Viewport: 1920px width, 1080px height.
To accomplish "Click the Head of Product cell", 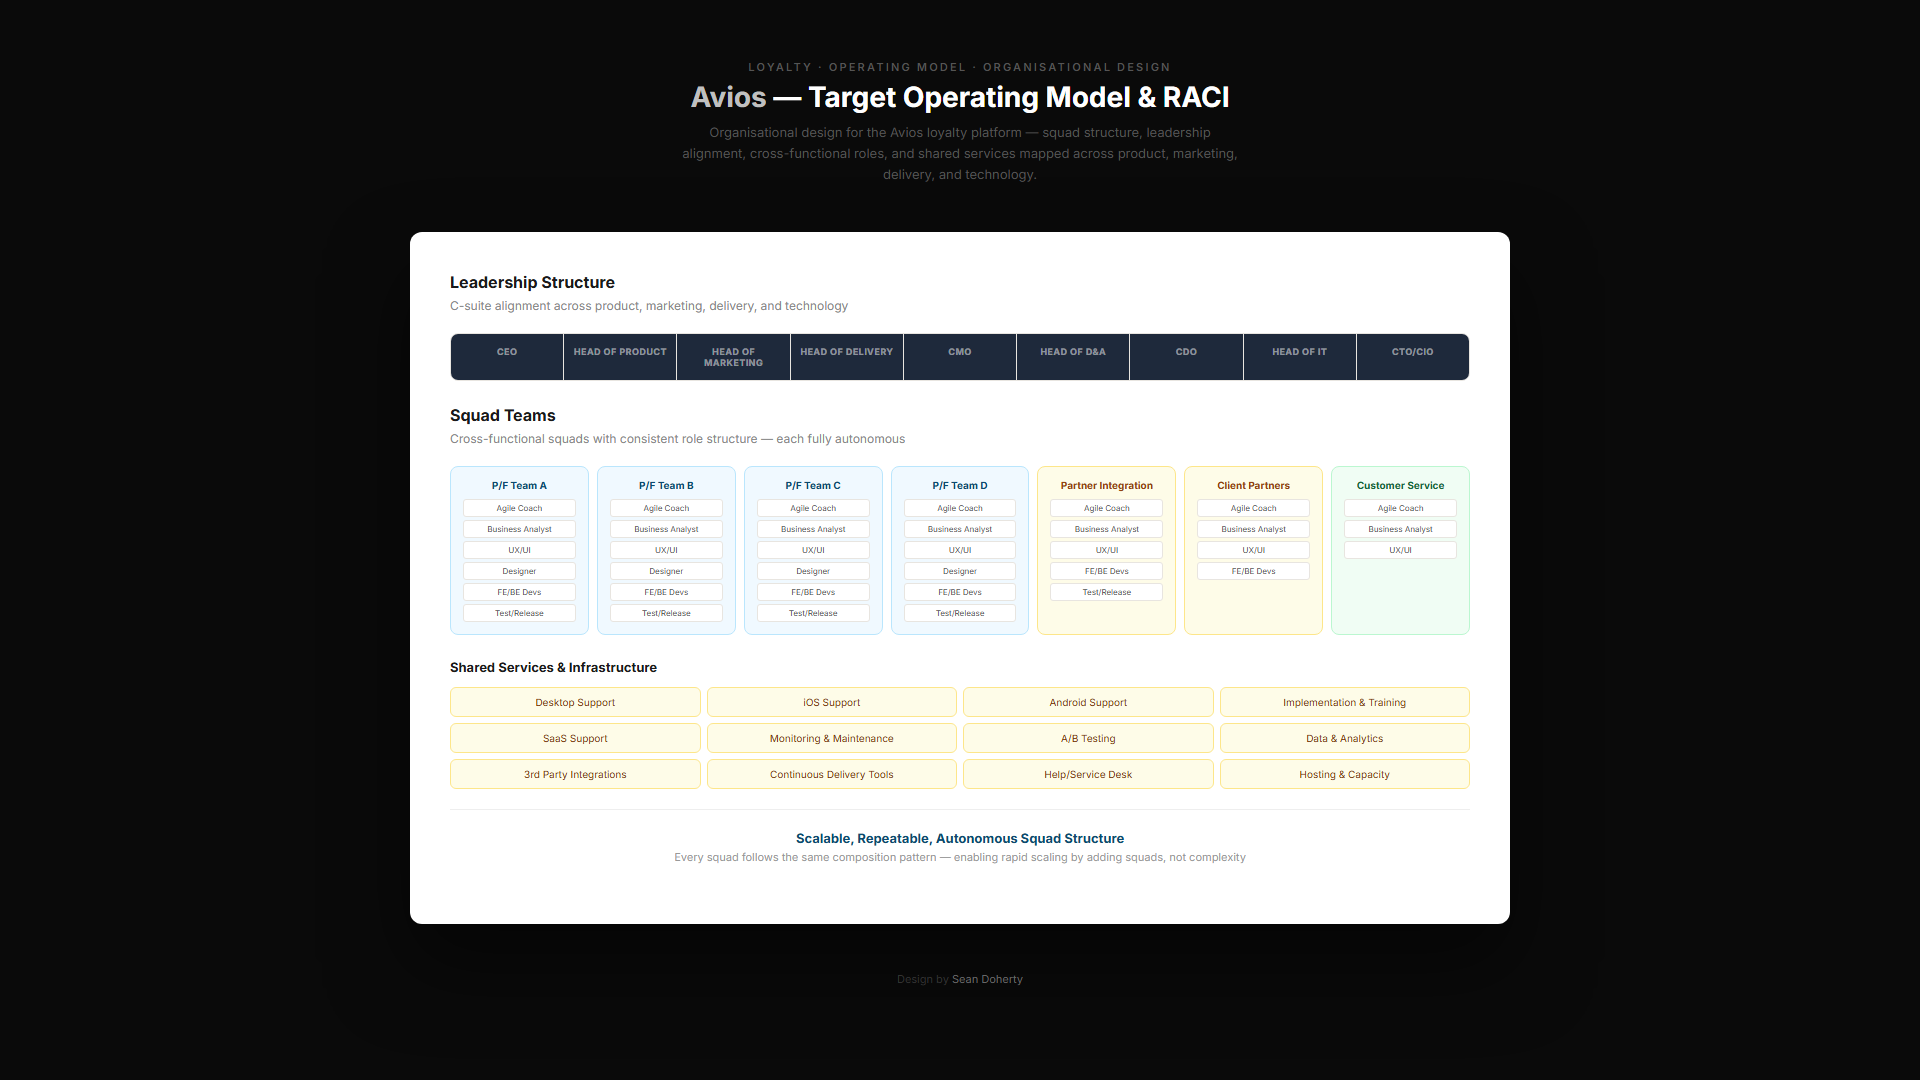I will point(620,356).
